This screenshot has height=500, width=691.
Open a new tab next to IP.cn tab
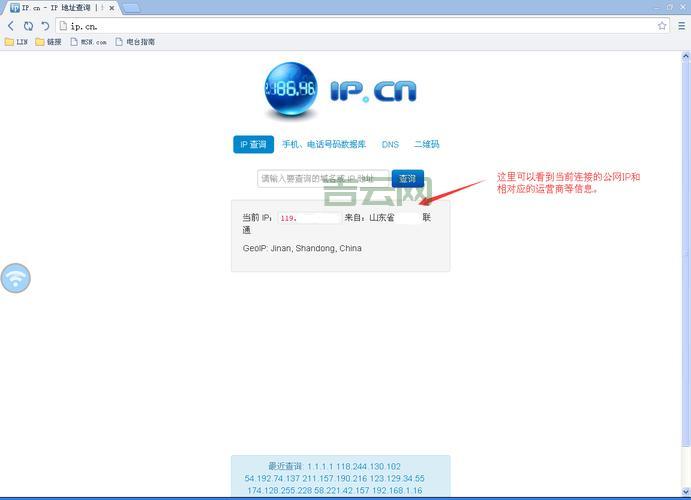click(x=131, y=8)
